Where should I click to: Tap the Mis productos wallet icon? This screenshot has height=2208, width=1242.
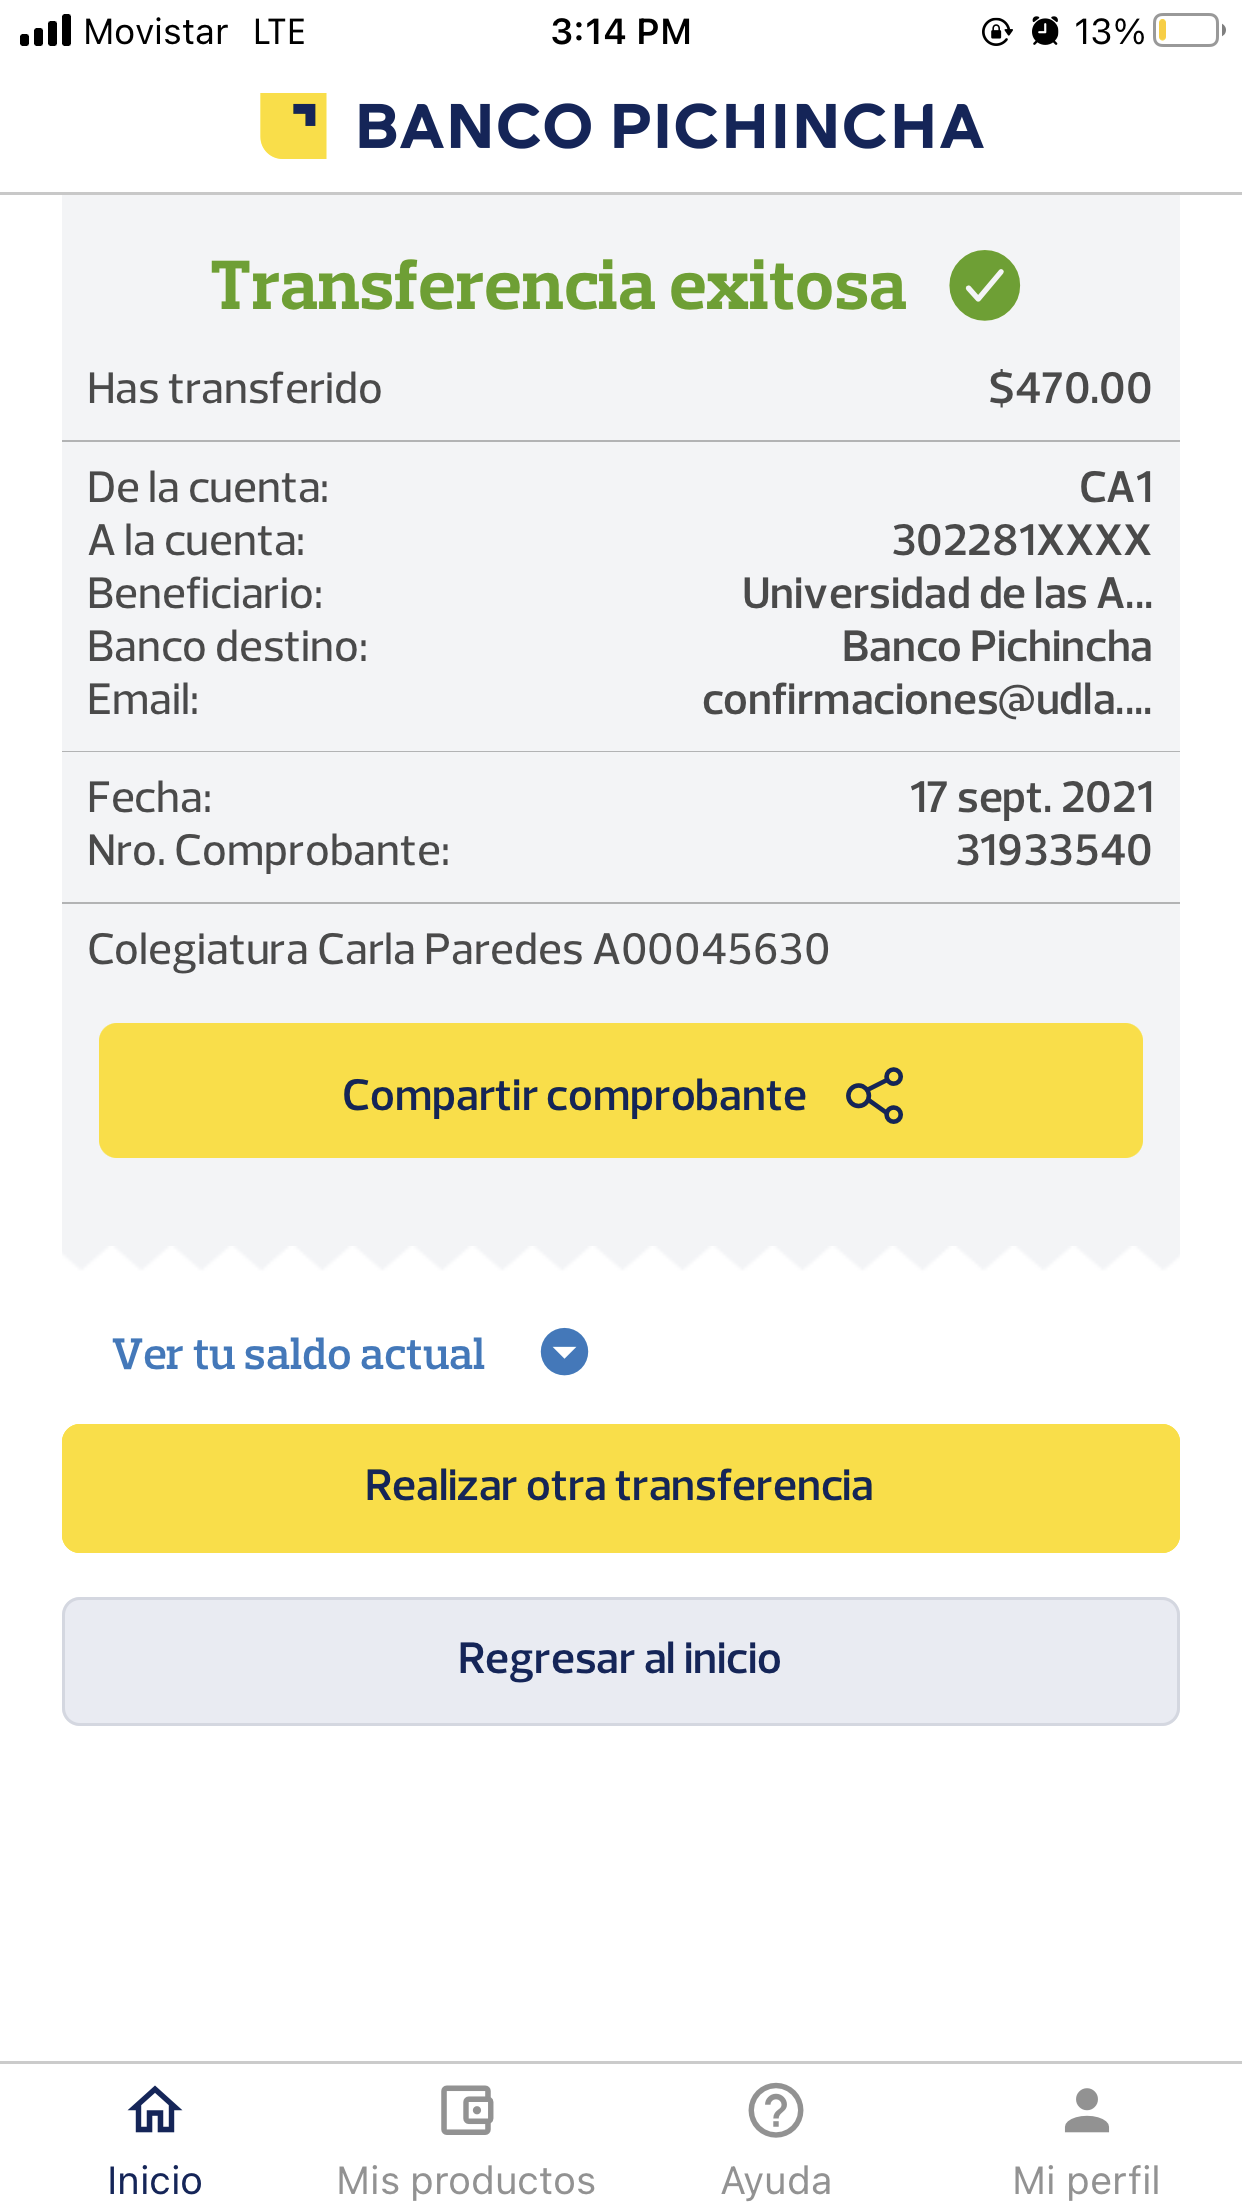[466, 2110]
